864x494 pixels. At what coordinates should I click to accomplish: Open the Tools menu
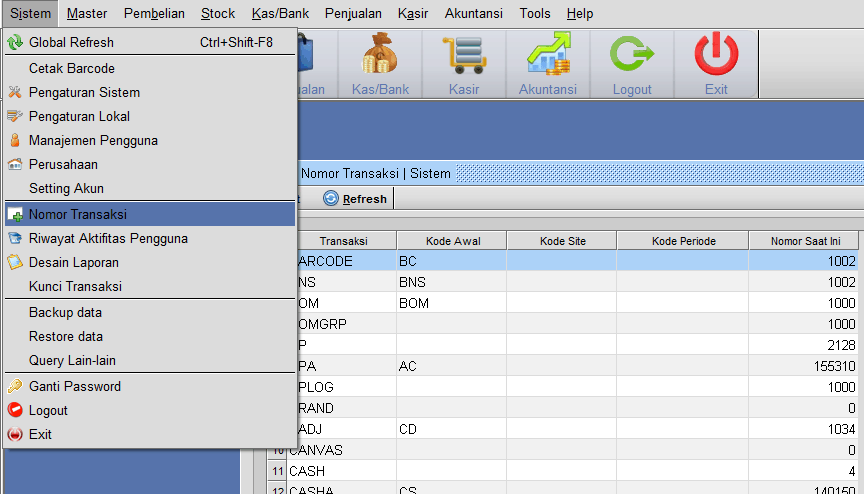[x=534, y=14]
